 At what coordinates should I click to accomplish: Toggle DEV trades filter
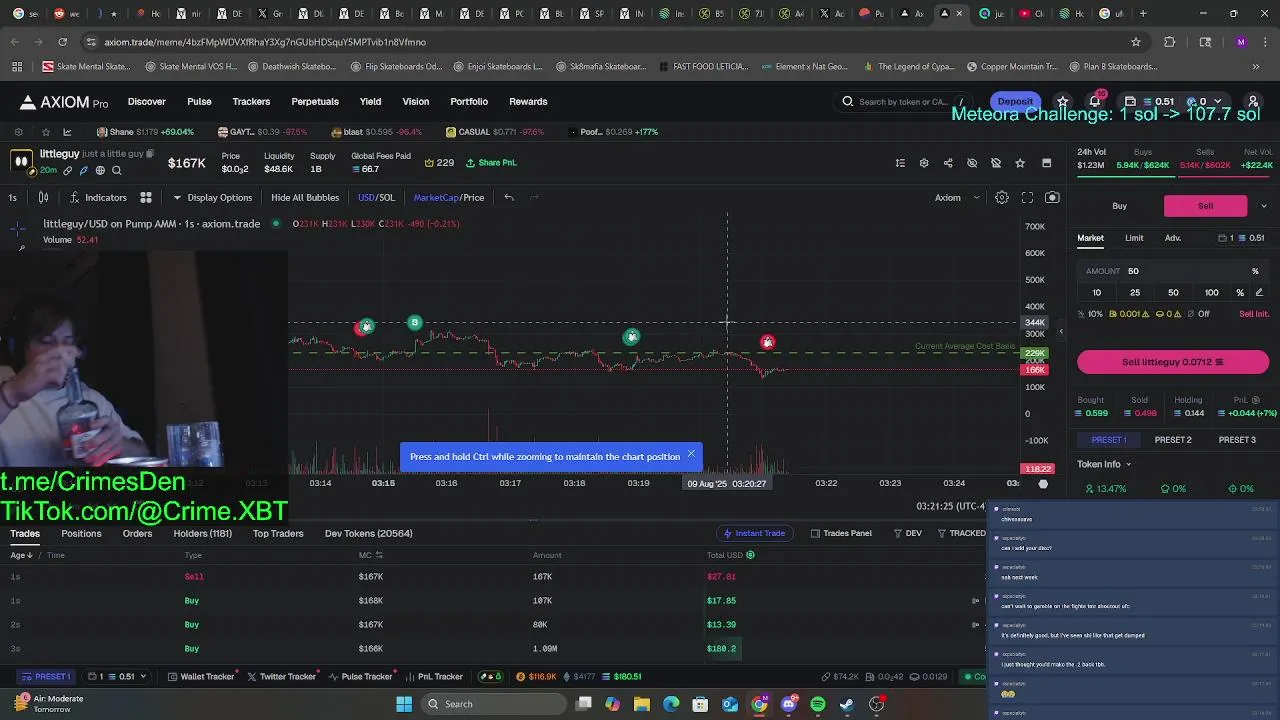(x=908, y=533)
